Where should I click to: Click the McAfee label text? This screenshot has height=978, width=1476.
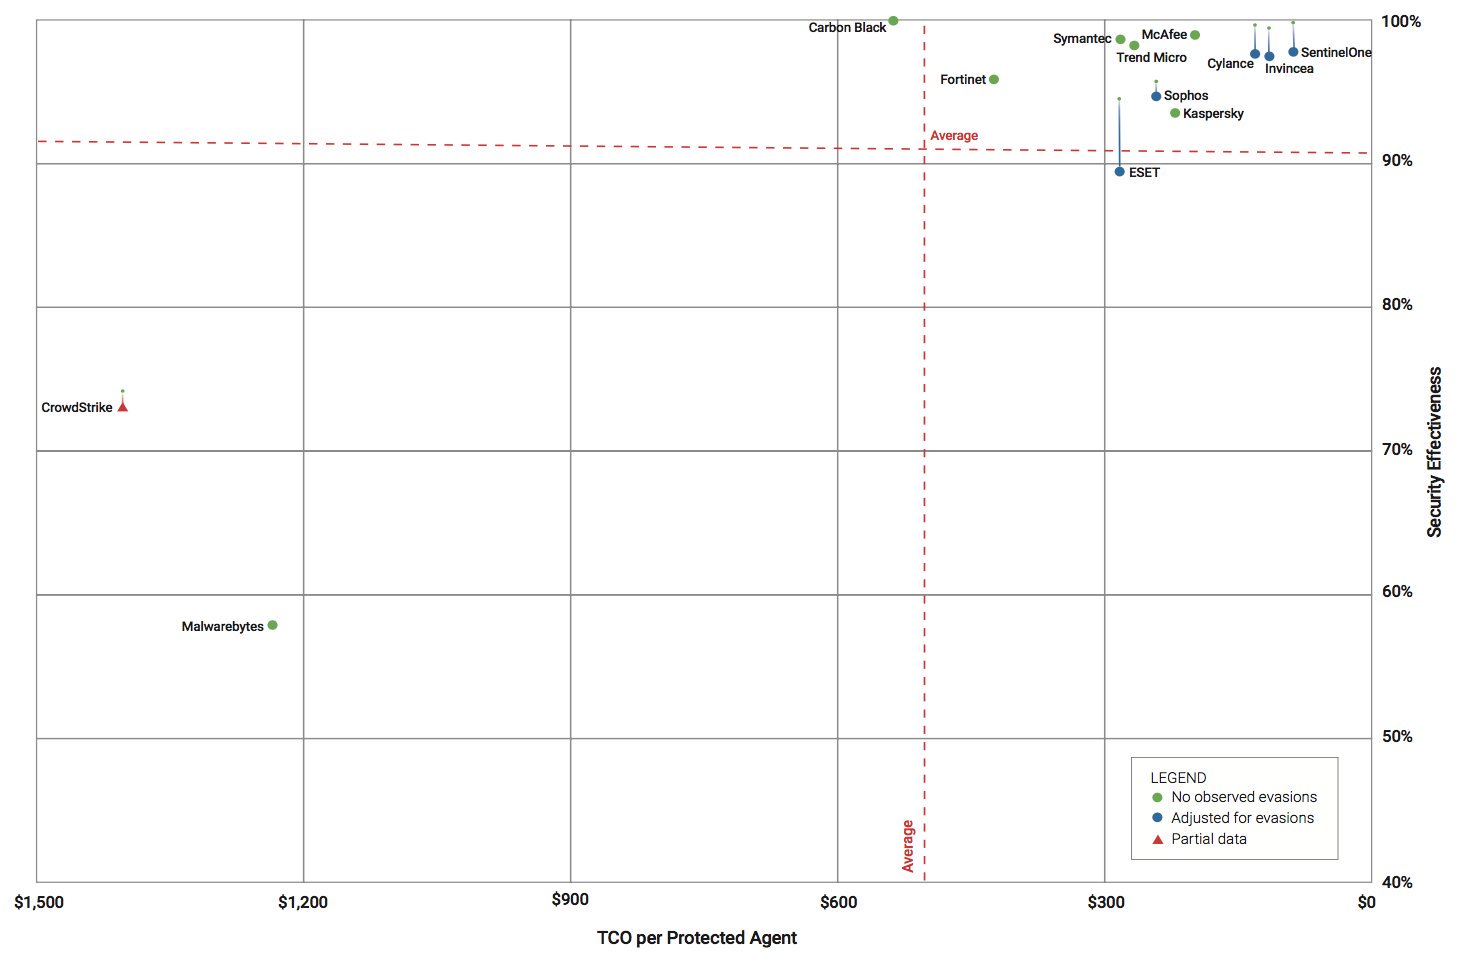(1164, 35)
